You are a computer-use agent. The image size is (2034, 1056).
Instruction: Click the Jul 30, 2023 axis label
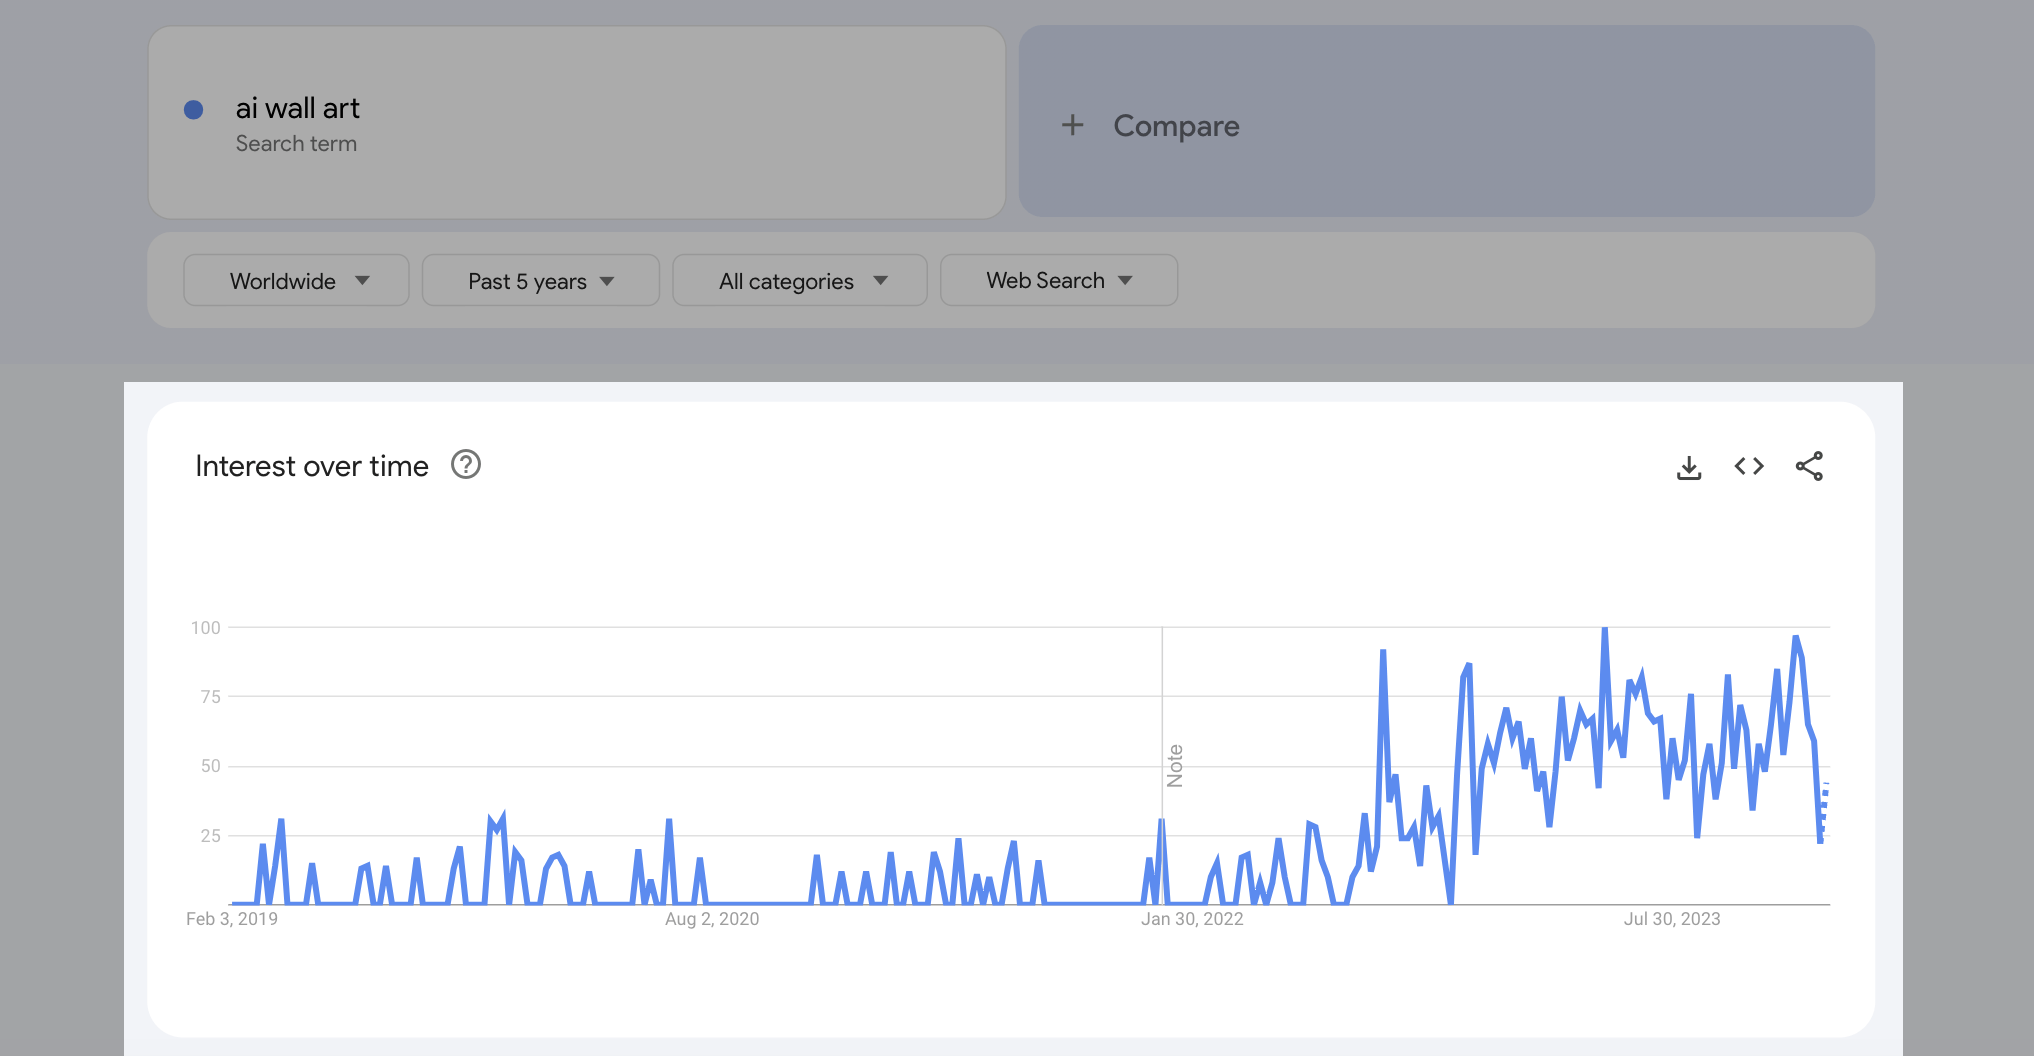pos(1671,919)
